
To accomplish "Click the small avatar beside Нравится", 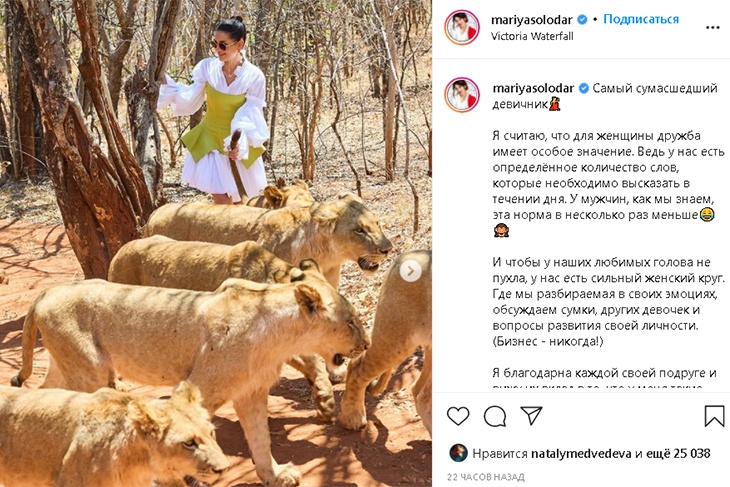I will (458, 453).
